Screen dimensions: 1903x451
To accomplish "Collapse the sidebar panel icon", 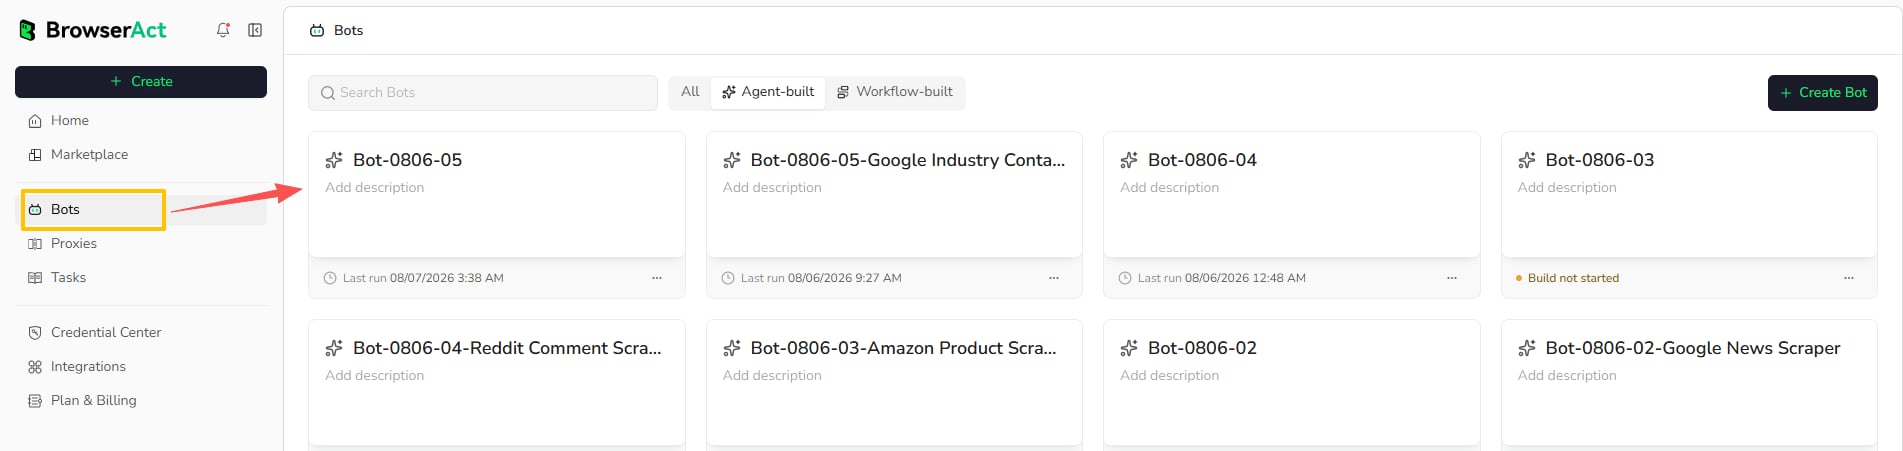I will 255,30.
